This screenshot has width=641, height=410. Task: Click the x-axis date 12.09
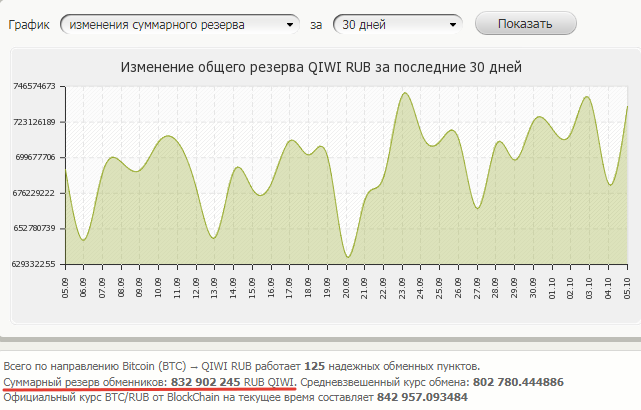point(195,288)
